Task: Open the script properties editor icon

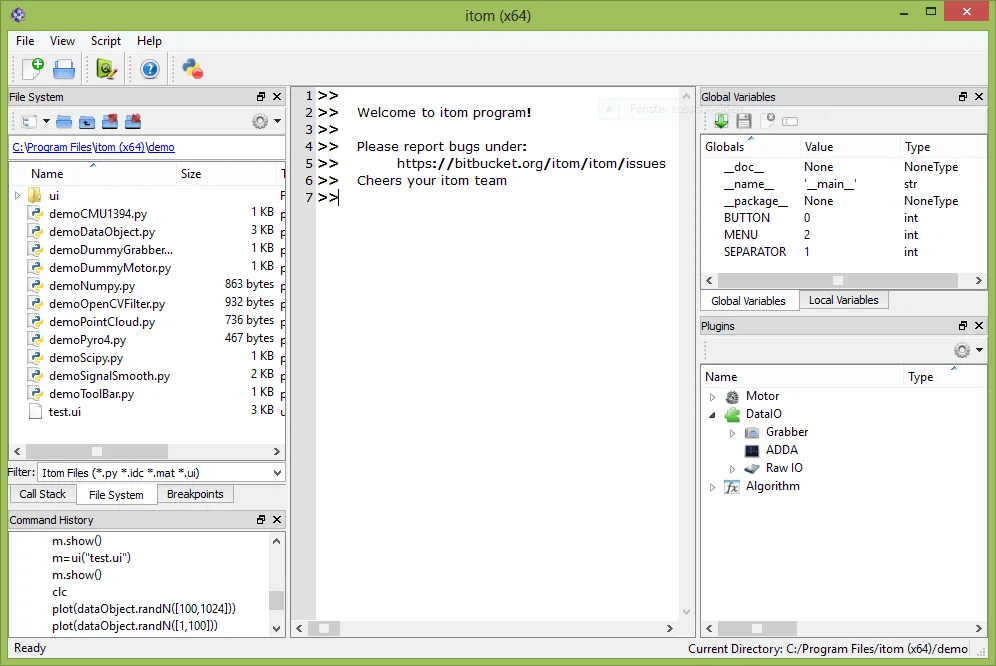Action: click(107, 69)
